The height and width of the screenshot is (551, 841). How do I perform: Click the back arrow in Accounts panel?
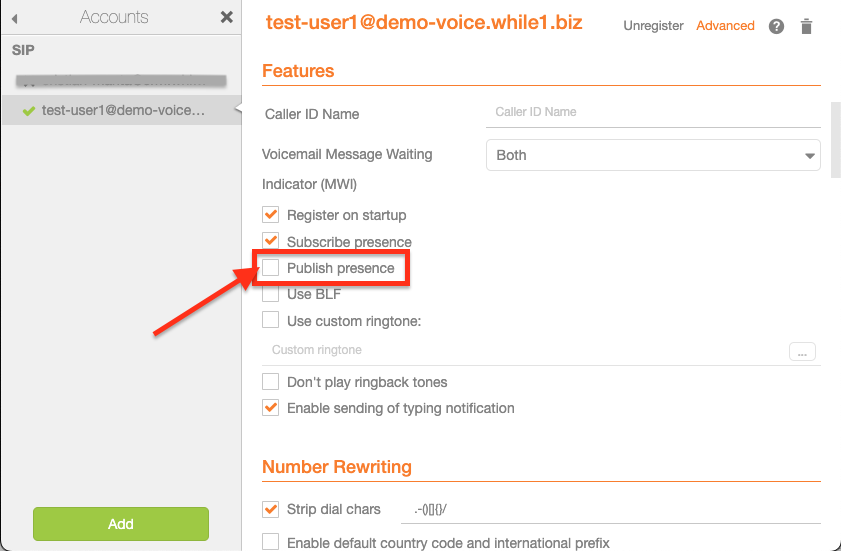click(16, 18)
